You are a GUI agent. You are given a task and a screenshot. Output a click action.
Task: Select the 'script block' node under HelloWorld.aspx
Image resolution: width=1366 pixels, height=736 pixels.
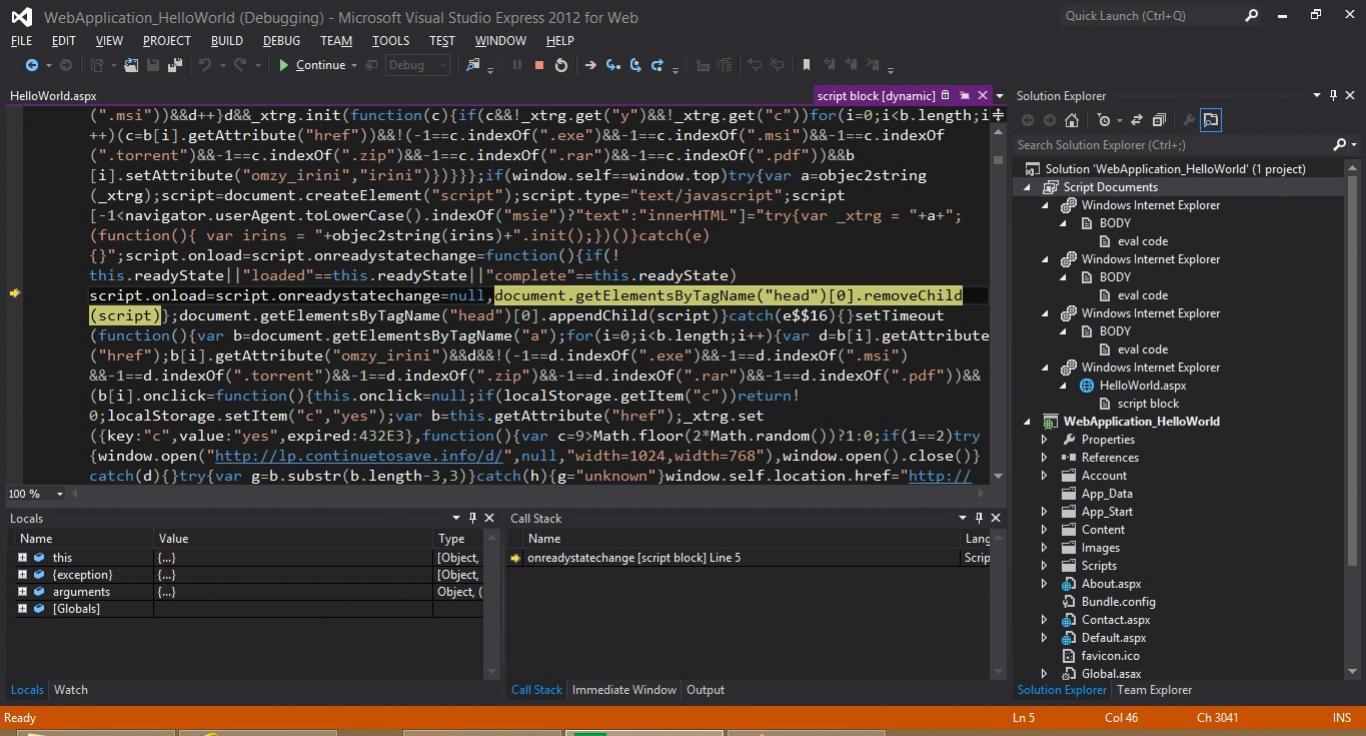(x=1148, y=404)
